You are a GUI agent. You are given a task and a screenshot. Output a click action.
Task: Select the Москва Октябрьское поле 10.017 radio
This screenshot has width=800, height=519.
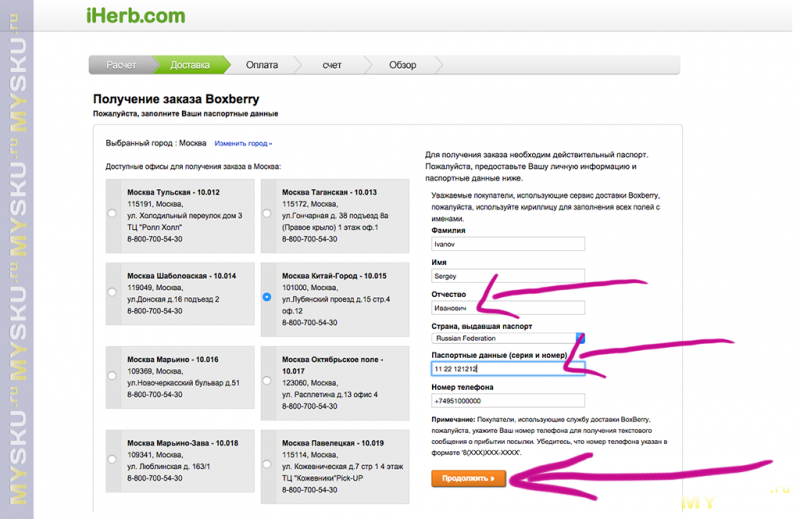267,381
